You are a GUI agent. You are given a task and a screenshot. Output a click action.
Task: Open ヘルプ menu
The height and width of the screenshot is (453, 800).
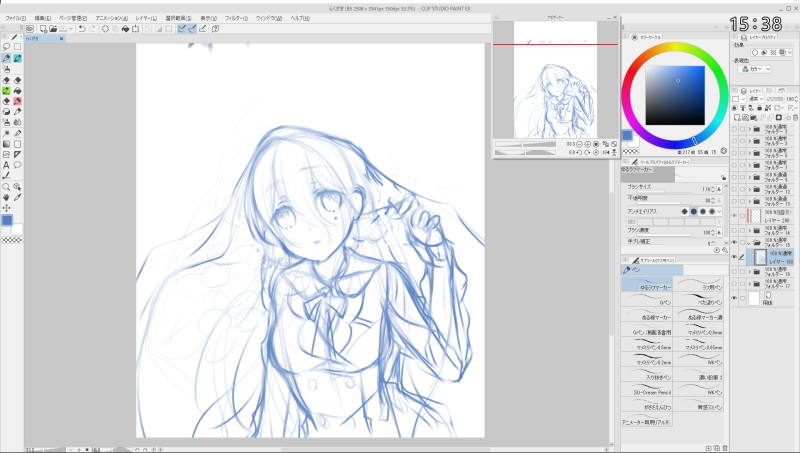[300, 18]
